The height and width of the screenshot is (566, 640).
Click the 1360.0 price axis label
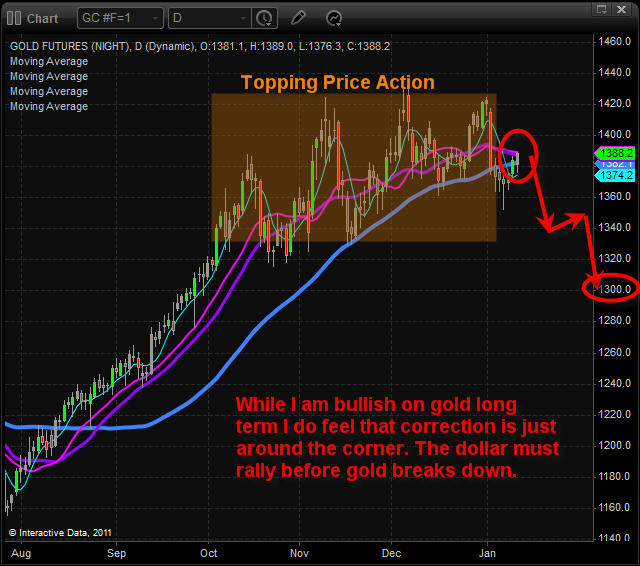(615, 196)
